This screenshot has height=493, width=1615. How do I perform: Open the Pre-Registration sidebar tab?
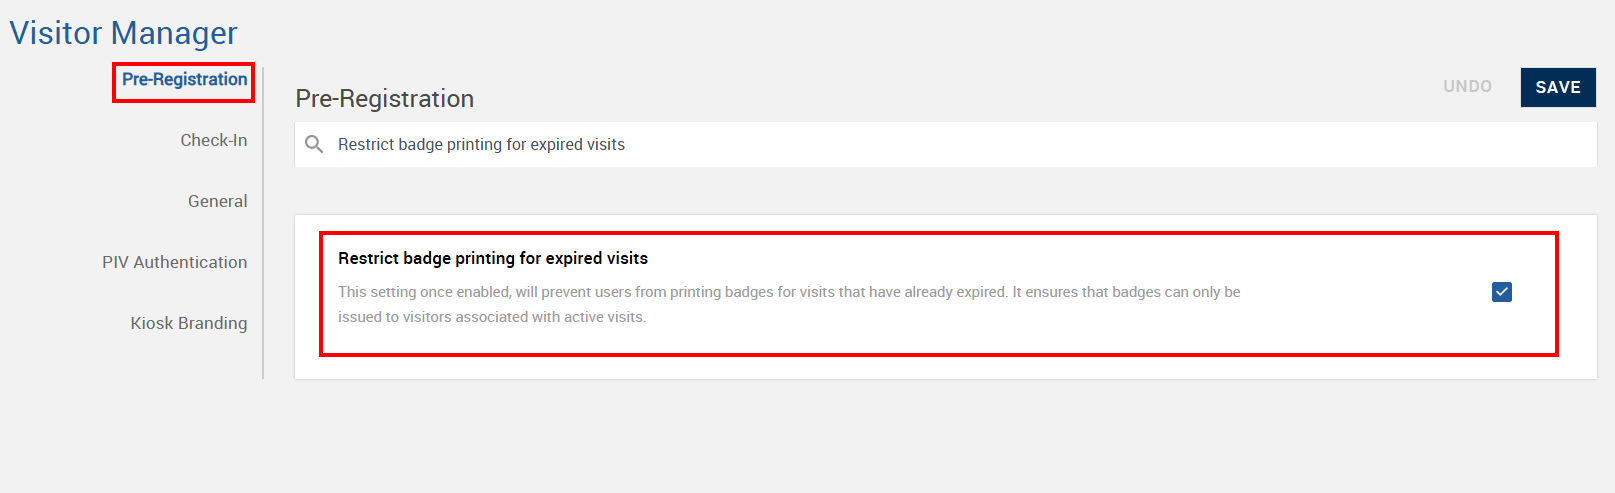tap(184, 80)
